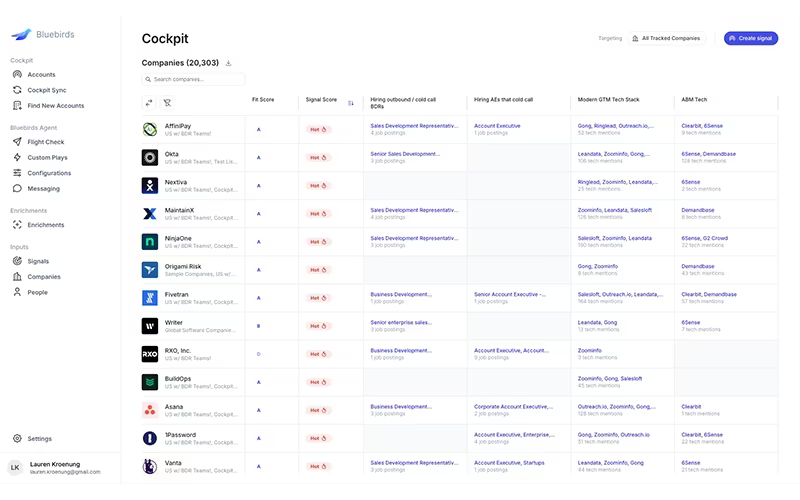The image size is (800, 500).
Task: Open Asana Corporate Account Executive postings
Action: click(x=513, y=407)
